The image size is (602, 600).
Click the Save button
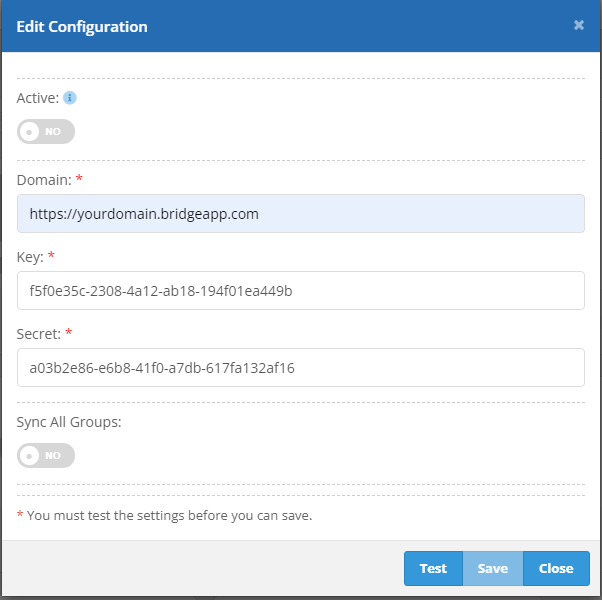coord(492,568)
